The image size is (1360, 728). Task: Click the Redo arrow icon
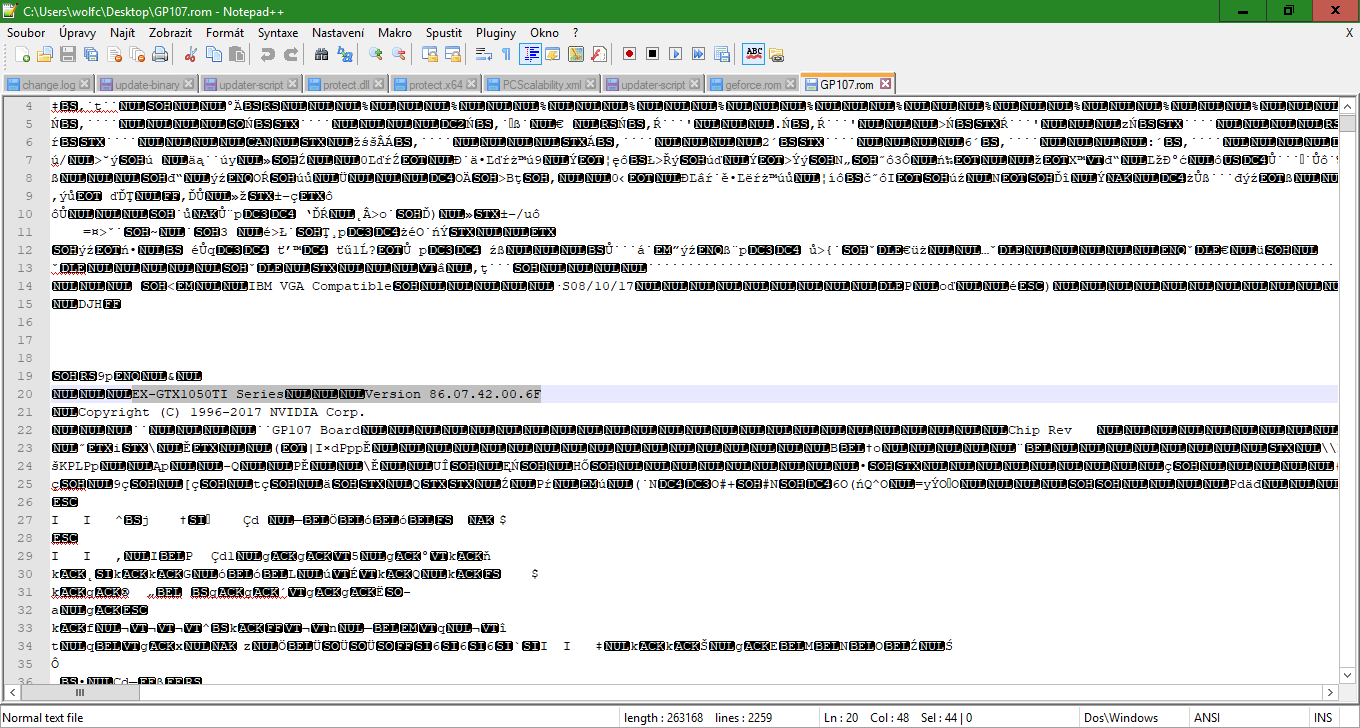pyautogui.click(x=291, y=54)
